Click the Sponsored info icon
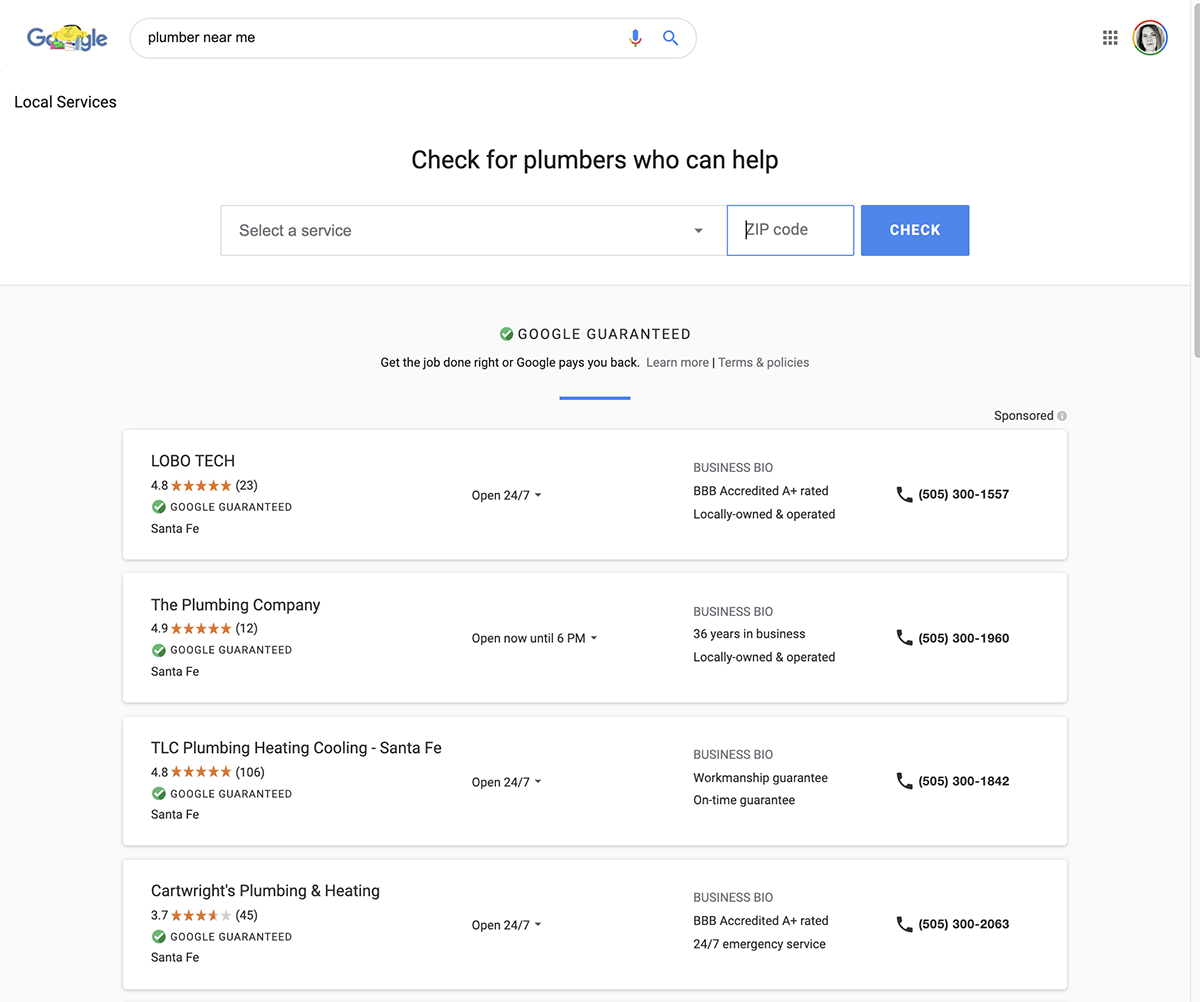1200x1002 pixels. [x=1062, y=416]
